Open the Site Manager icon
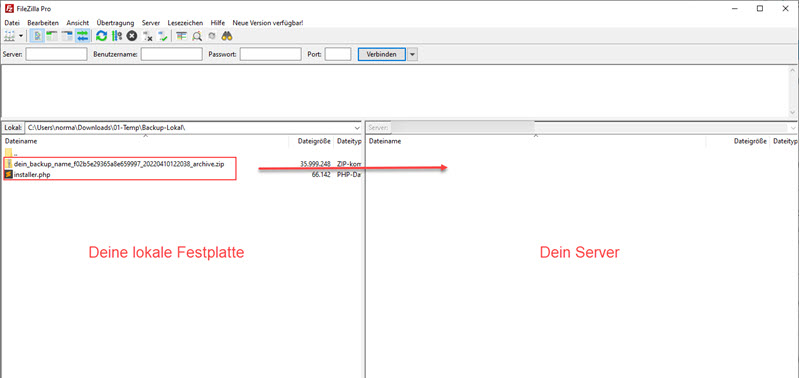Screen dimensions: 800x378 (10, 36)
